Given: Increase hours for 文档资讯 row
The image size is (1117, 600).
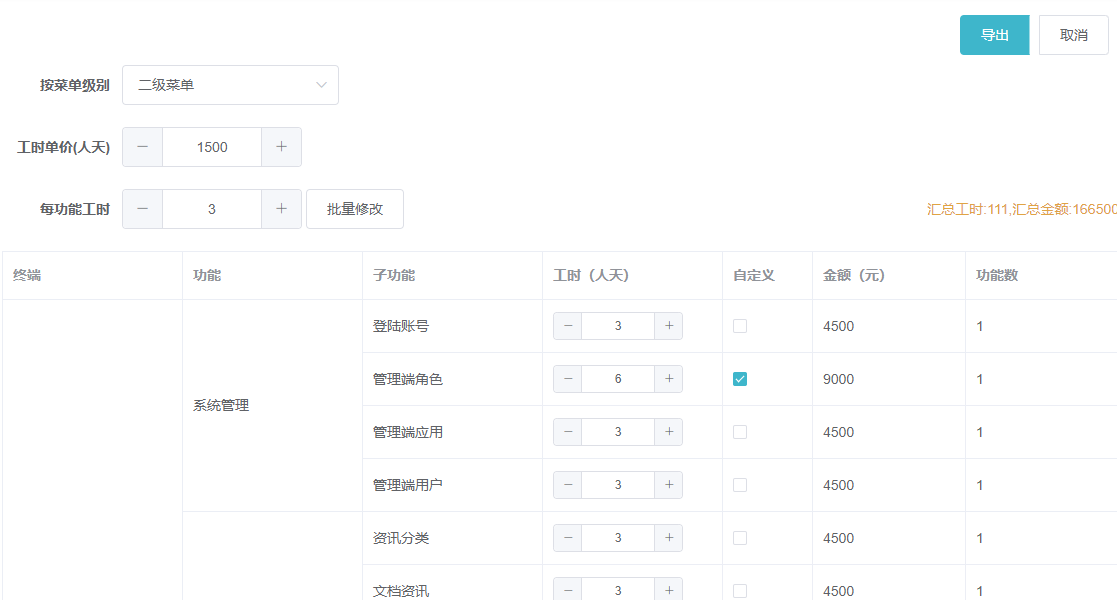Looking at the screenshot, I should pyautogui.click(x=669, y=590).
